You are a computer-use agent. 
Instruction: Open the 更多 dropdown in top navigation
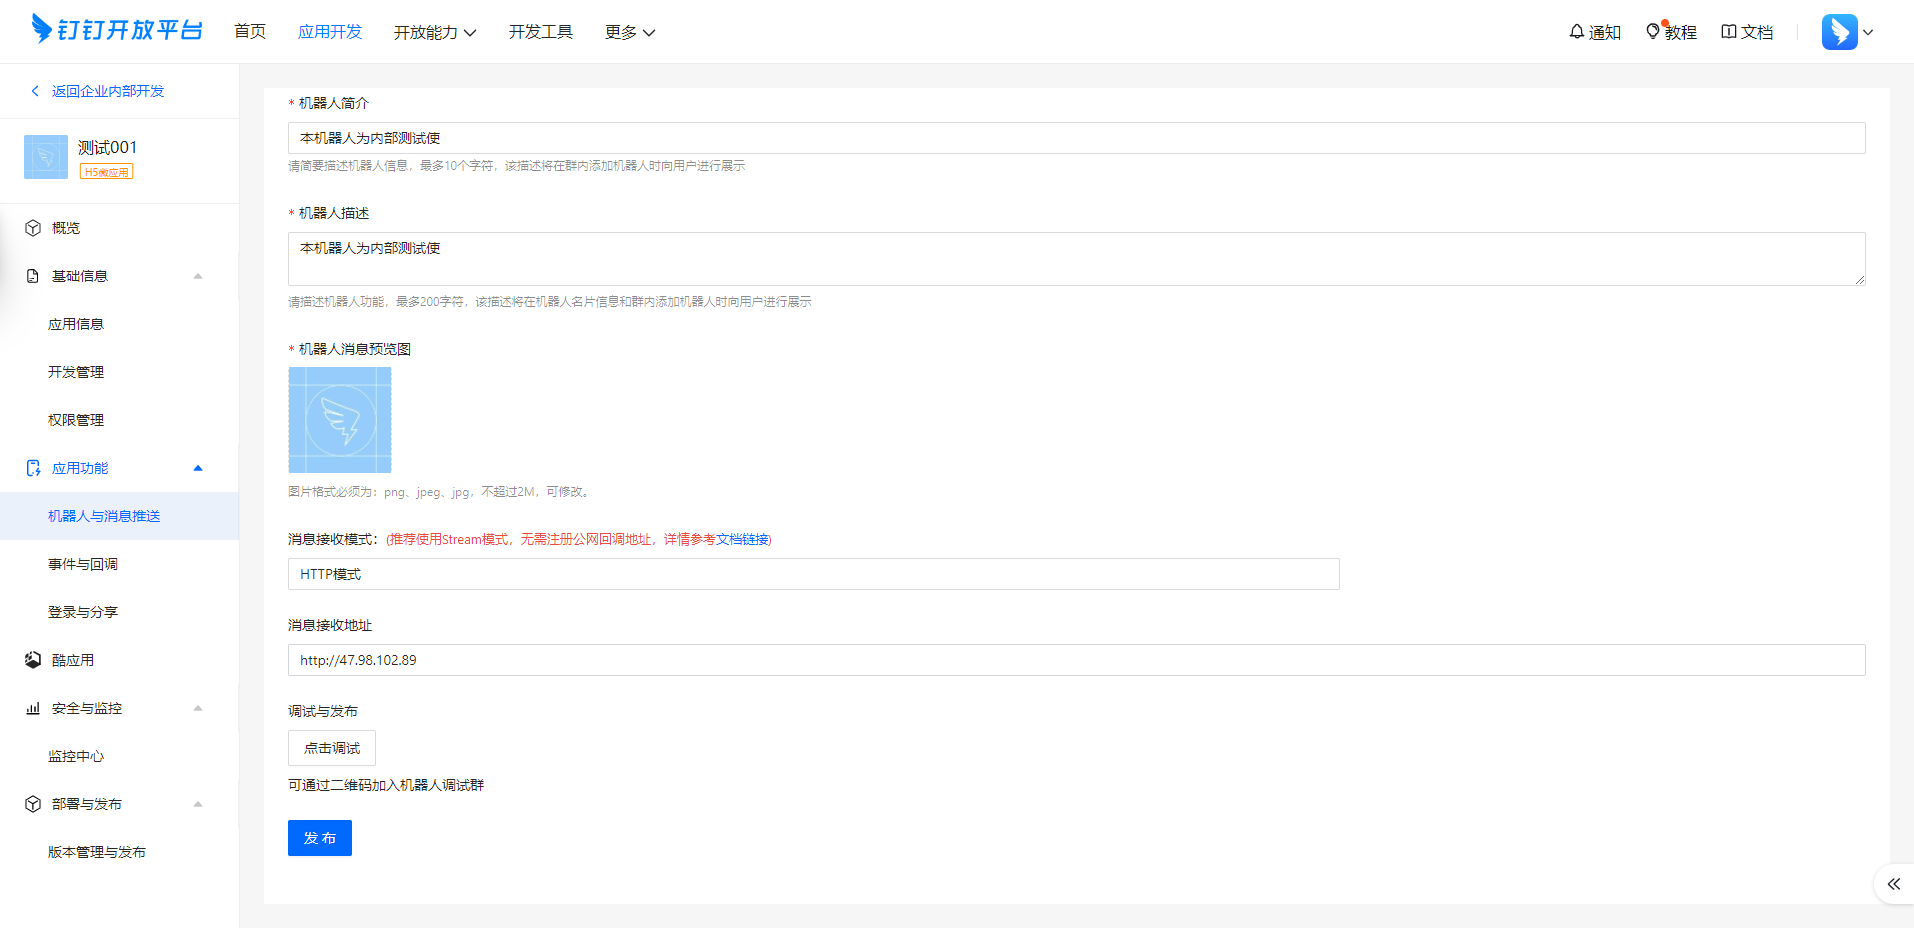(629, 33)
